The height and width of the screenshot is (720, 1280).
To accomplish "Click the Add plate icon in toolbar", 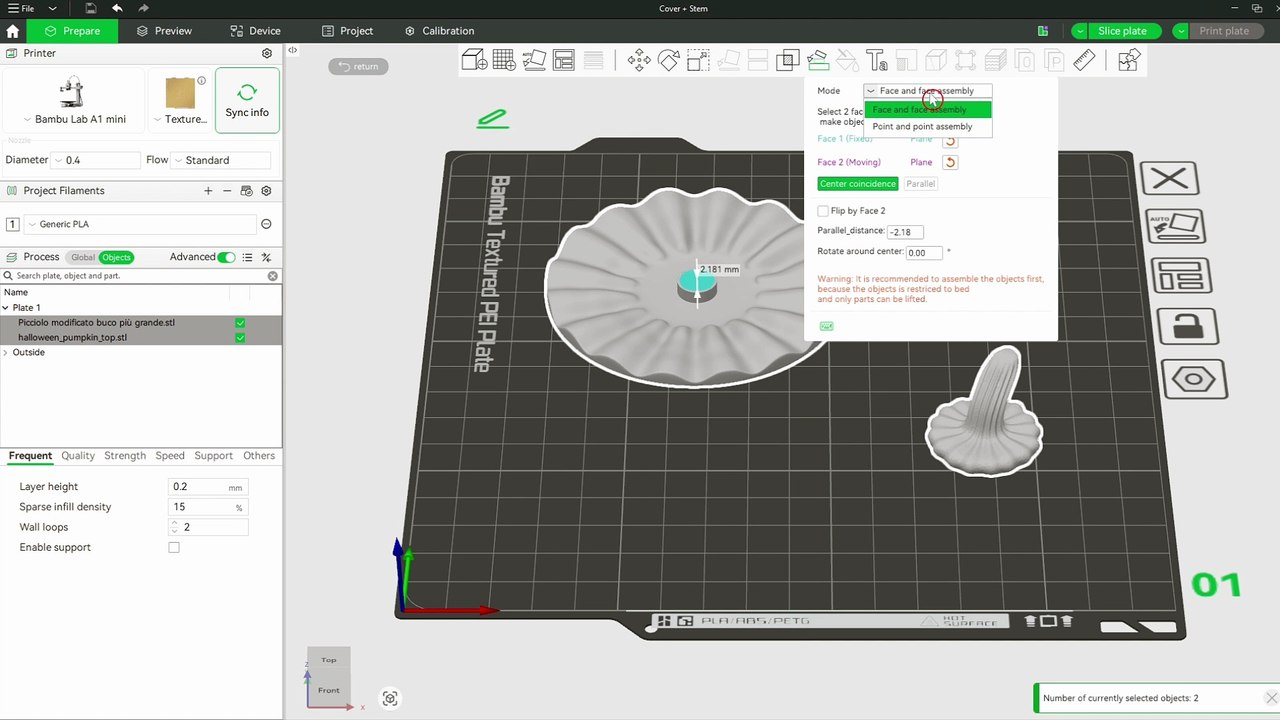I will [x=503, y=61].
